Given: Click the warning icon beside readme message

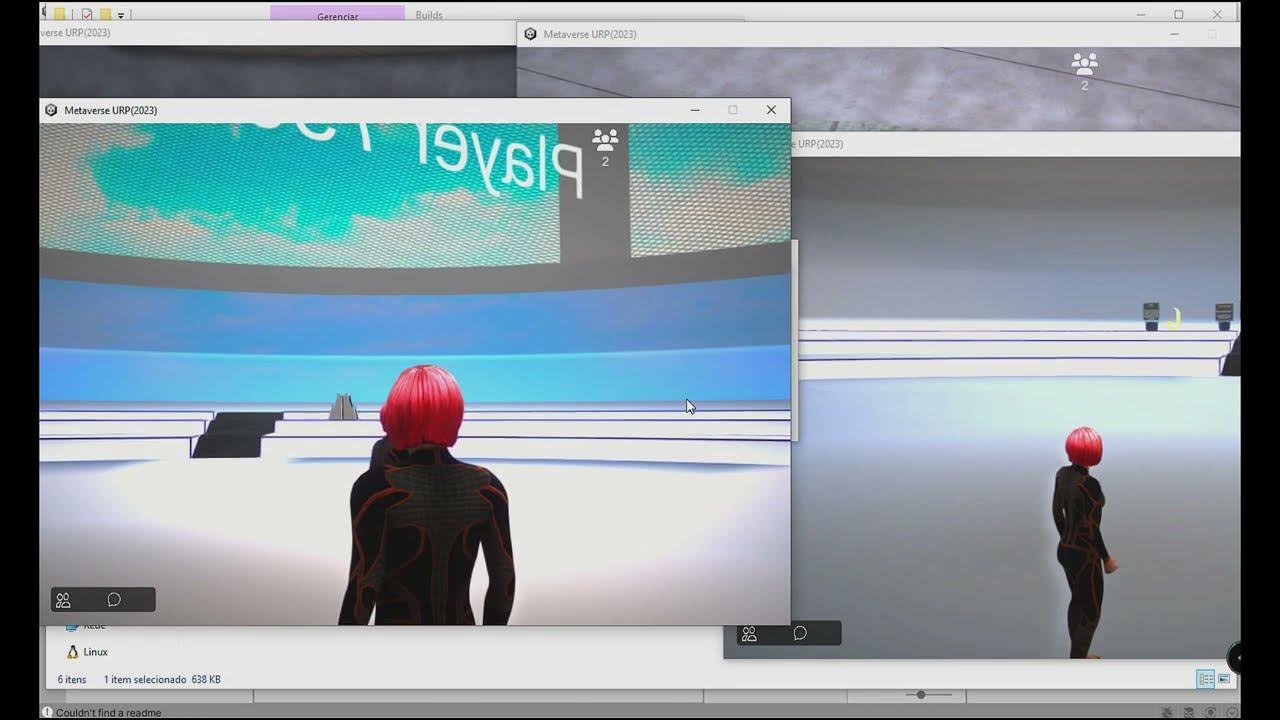Looking at the screenshot, I should [47, 713].
